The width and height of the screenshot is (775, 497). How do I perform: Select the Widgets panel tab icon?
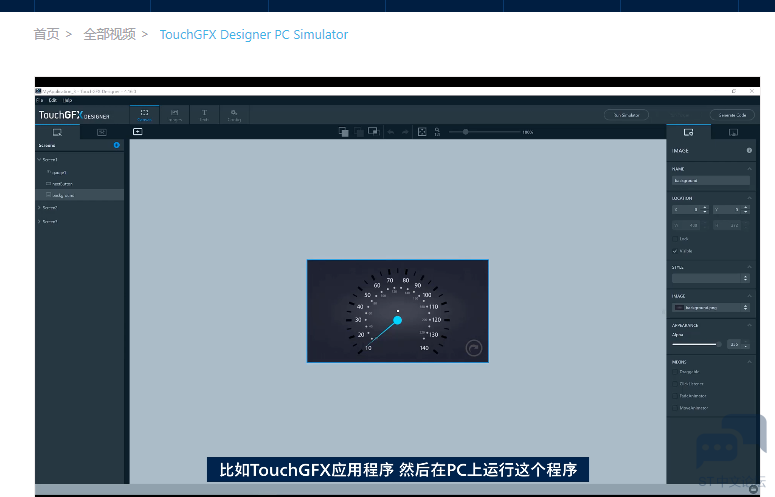[x=102, y=132]
